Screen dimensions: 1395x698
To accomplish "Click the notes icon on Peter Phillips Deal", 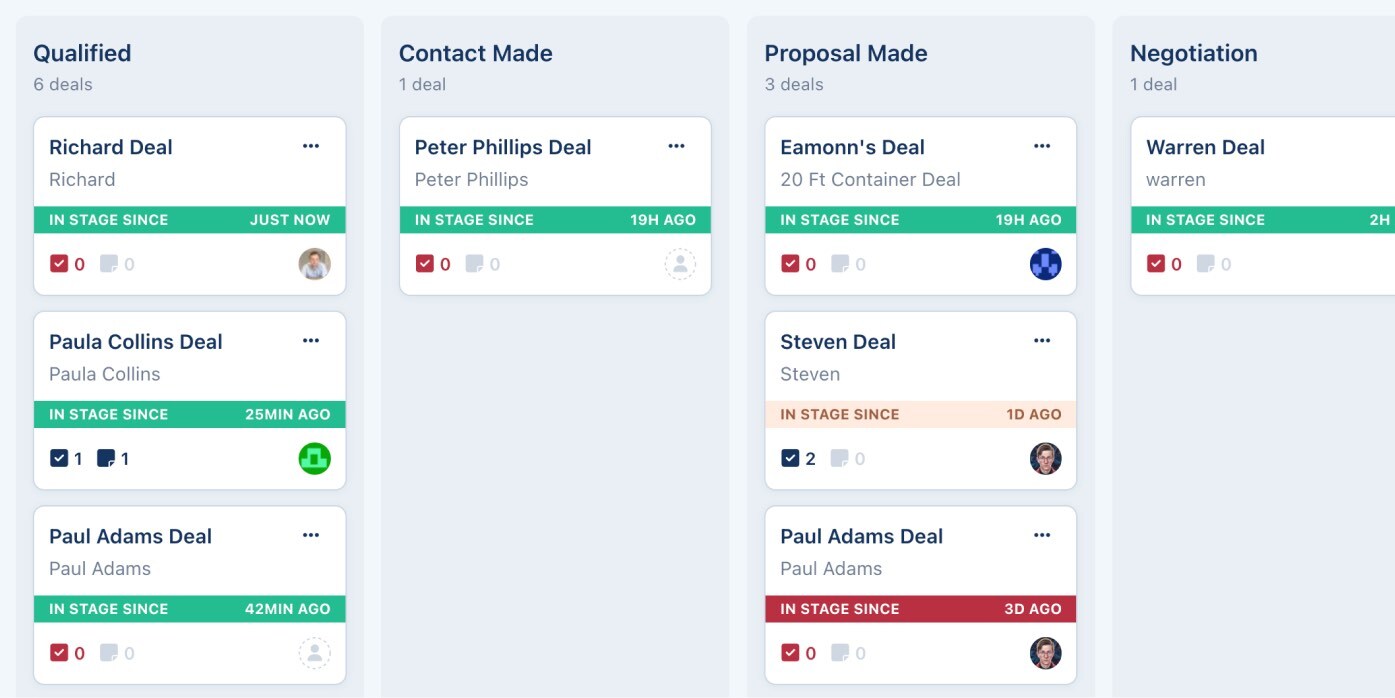I will (475, 264).
